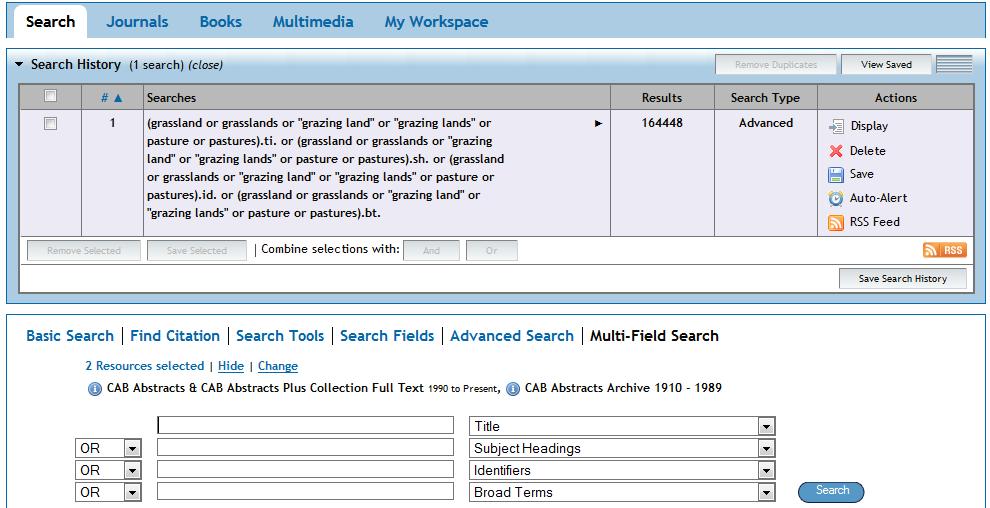Click the Display icon in Actions
The image size is (990, 508).
click(836, 126)
